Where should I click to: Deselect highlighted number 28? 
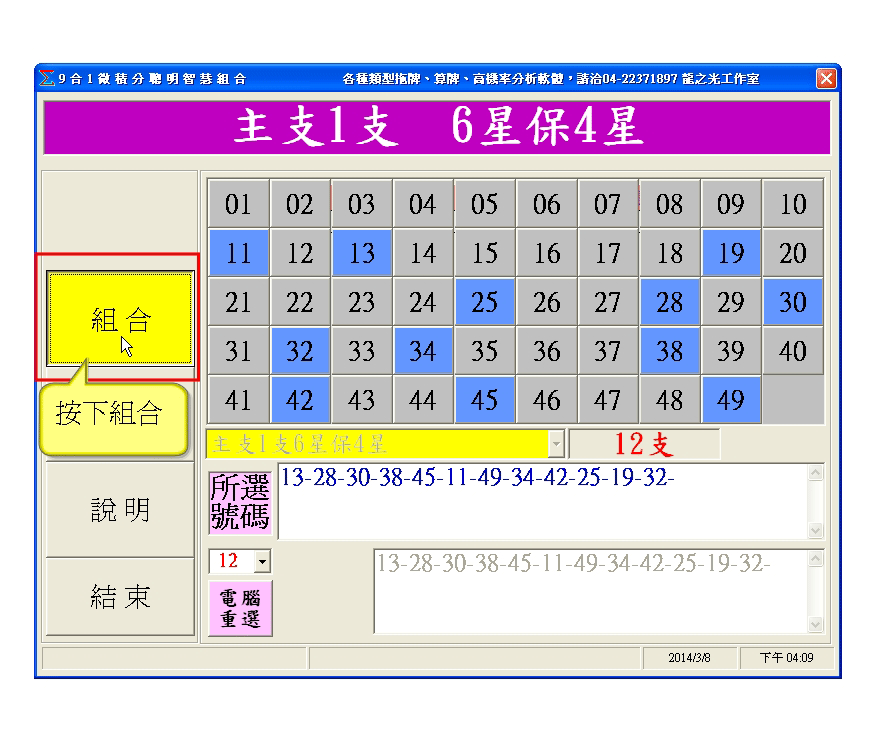pos(670,302)
